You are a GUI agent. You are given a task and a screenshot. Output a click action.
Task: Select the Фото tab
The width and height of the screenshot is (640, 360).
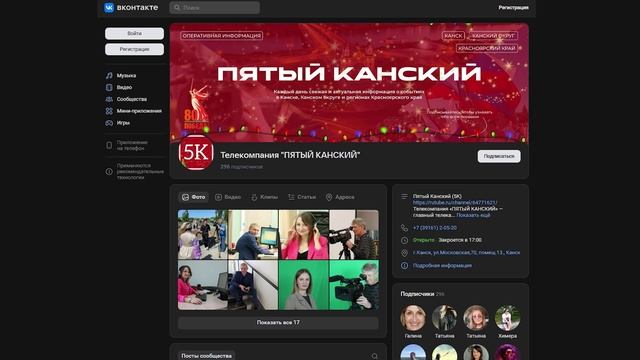[193, 197]
